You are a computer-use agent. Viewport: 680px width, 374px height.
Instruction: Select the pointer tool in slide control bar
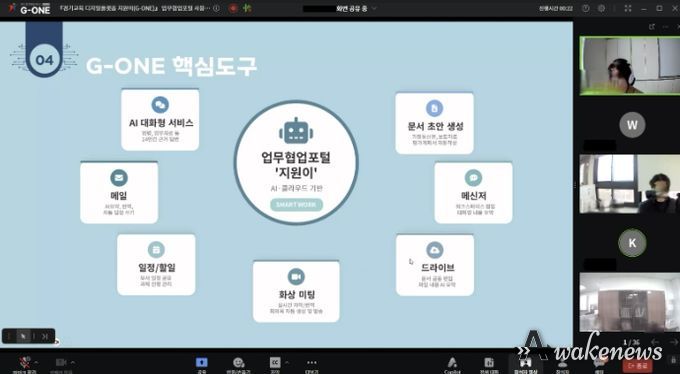point(23,336)
